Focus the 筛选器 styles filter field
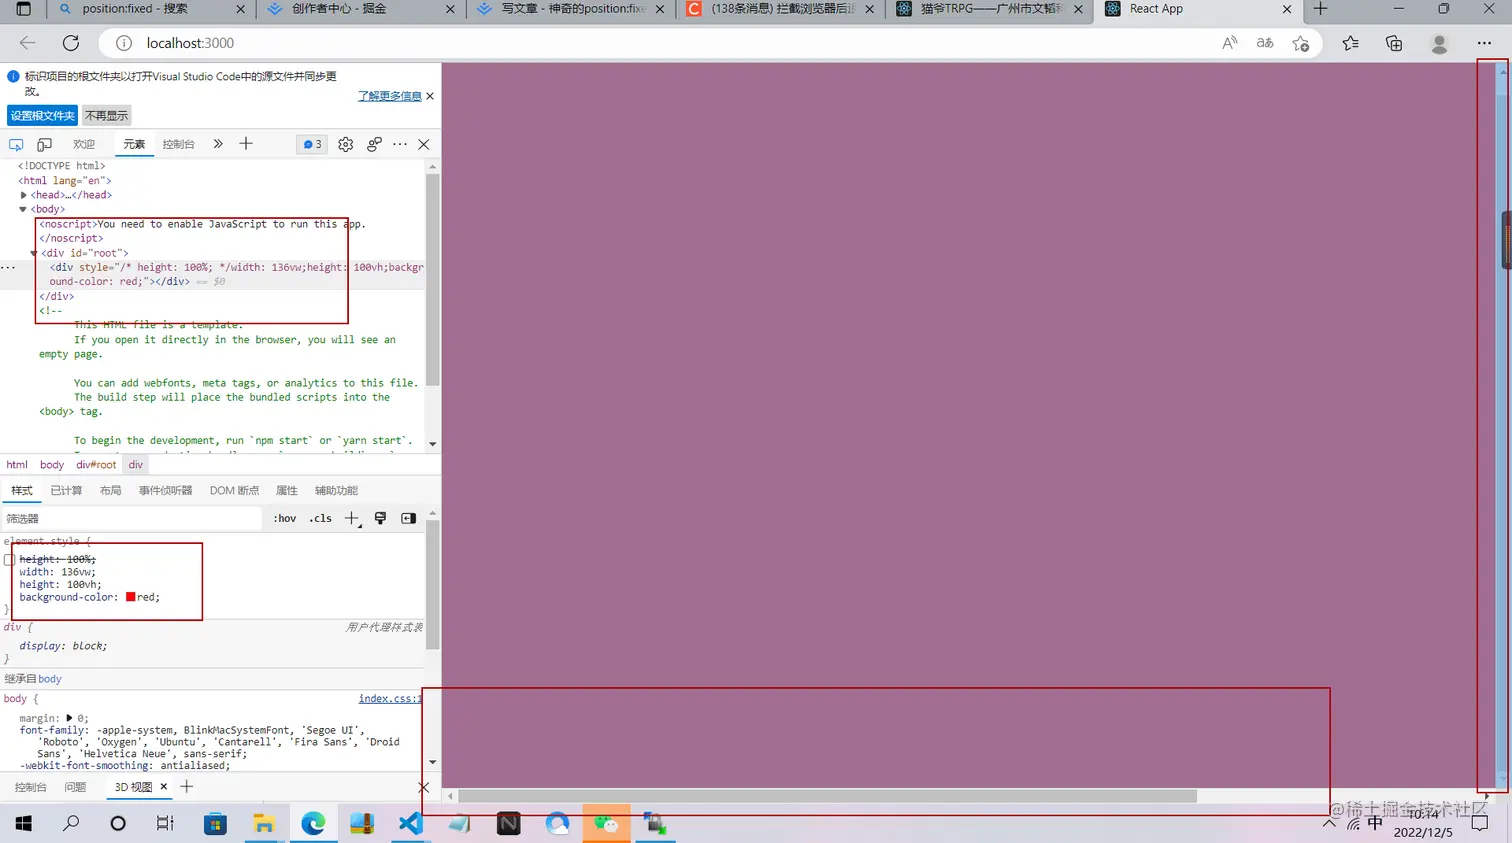The image size is (1512, 843). [x=132, y=518]
